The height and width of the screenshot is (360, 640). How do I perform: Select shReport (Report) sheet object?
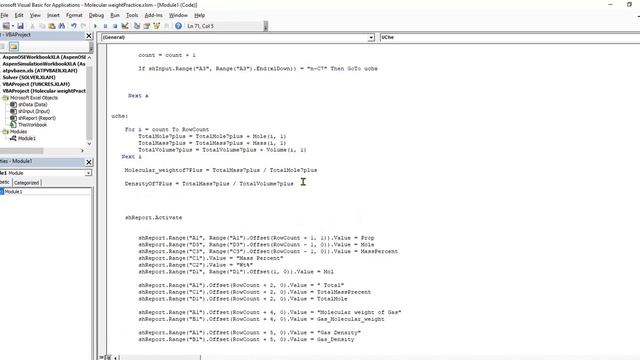[37, 118]
